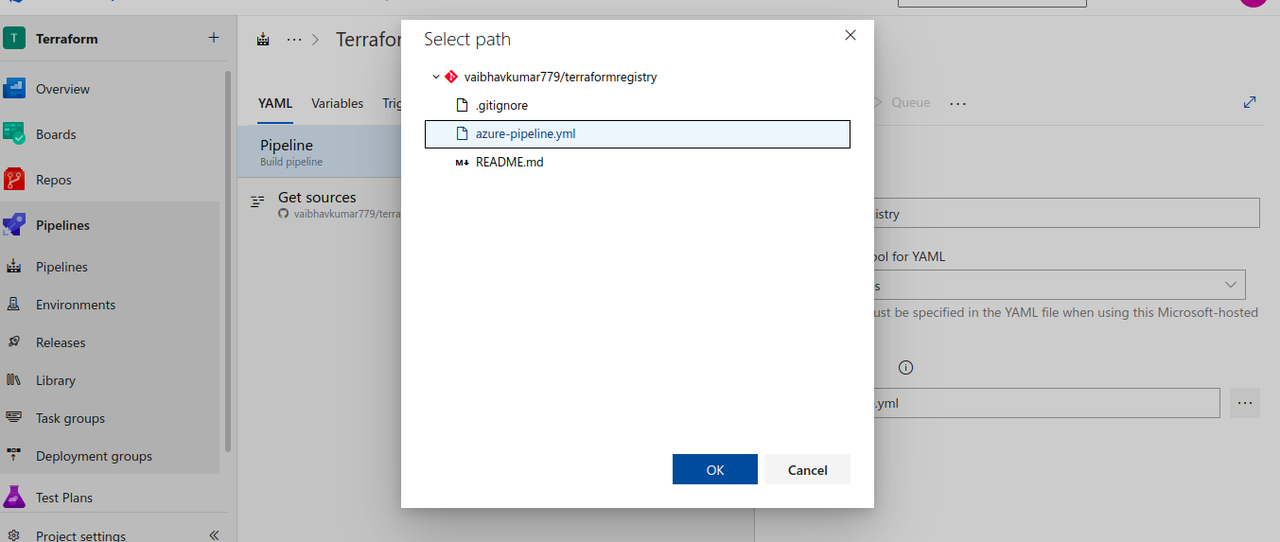Image resolution: width=1280 pixels, height=542 pixels.
Task: Click the Get sources list icon
Action: coord(258,200)
